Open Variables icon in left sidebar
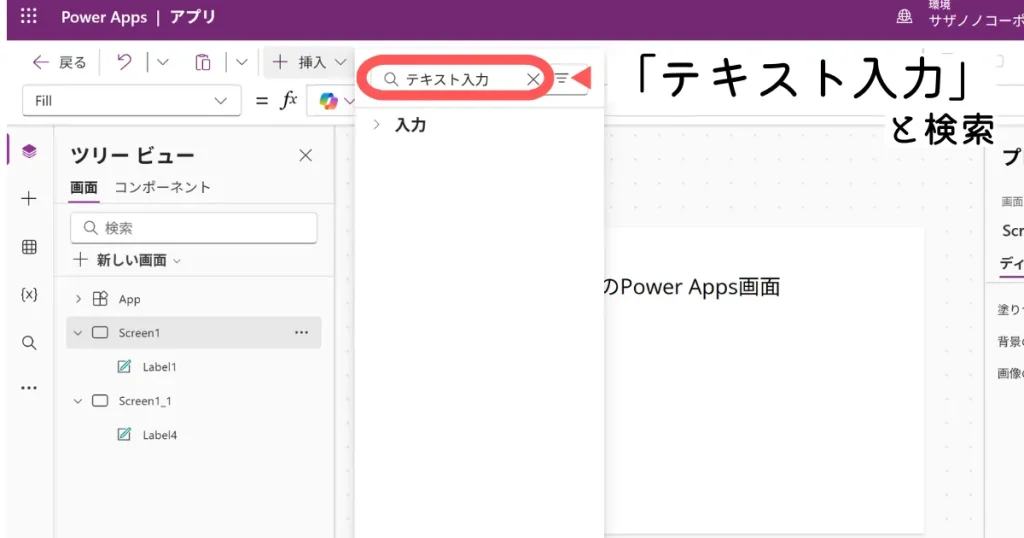This screenshot has height=538, width=1024. click(x=29, y=294)
